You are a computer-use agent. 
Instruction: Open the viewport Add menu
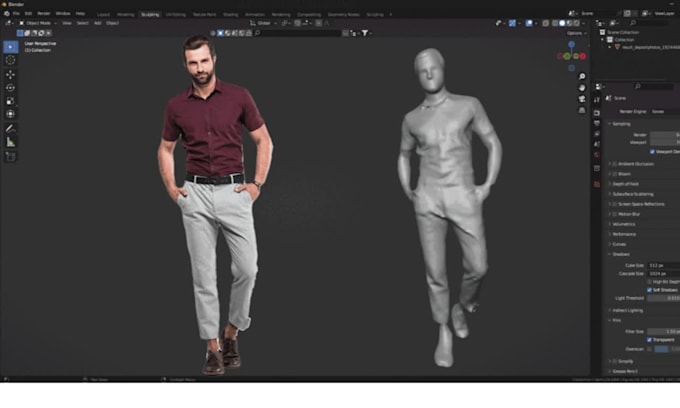coord(98,23)
